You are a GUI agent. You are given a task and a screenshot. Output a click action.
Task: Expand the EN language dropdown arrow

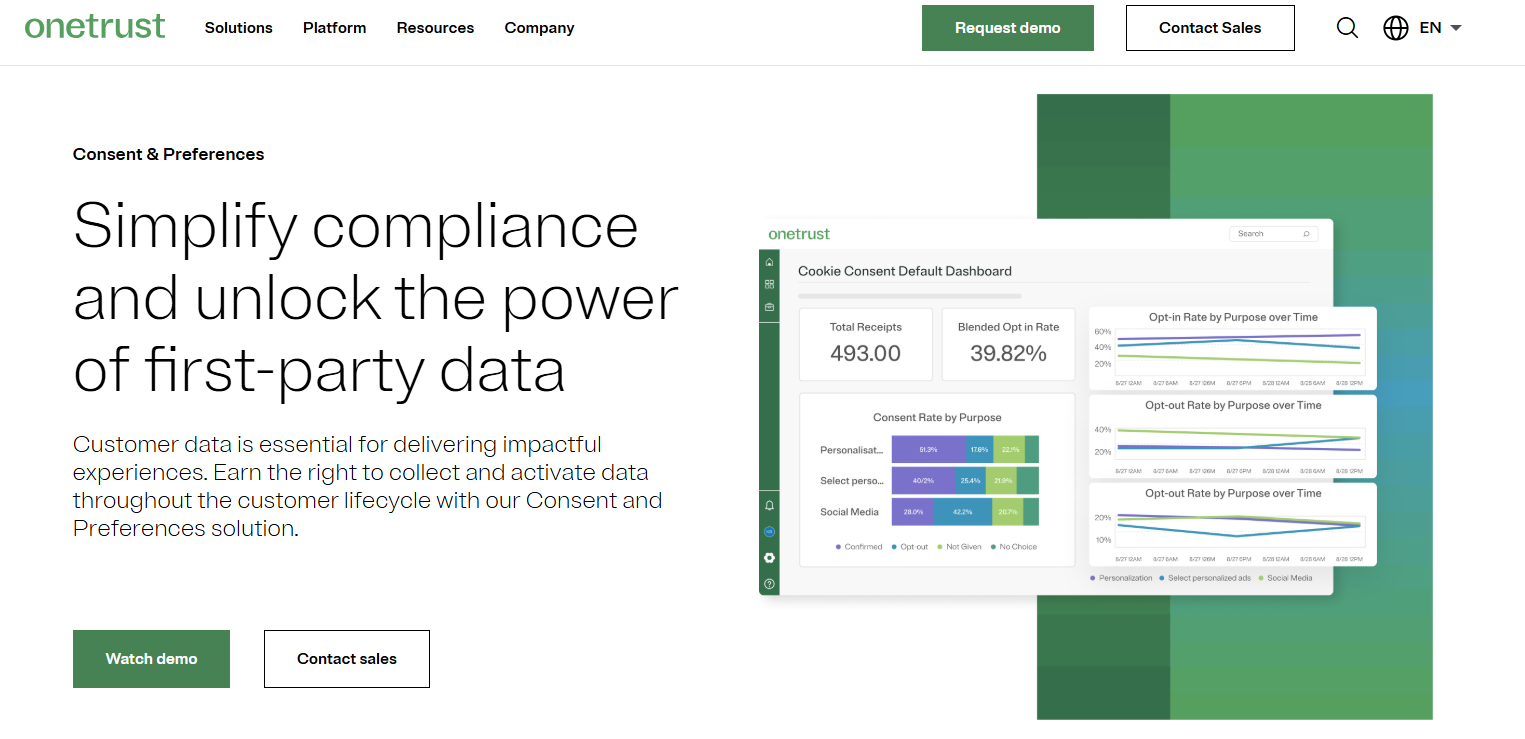click(1456, 28)
